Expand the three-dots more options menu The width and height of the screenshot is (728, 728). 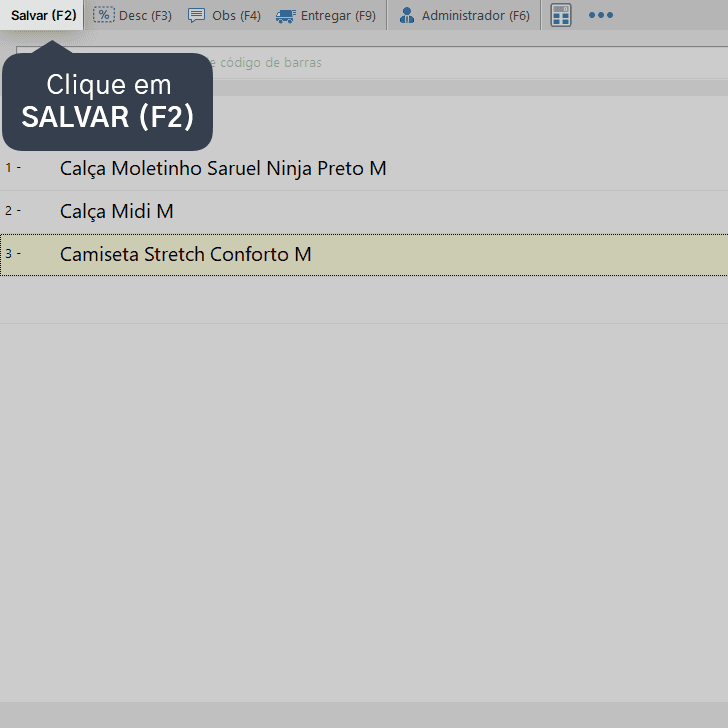point(601,15)
